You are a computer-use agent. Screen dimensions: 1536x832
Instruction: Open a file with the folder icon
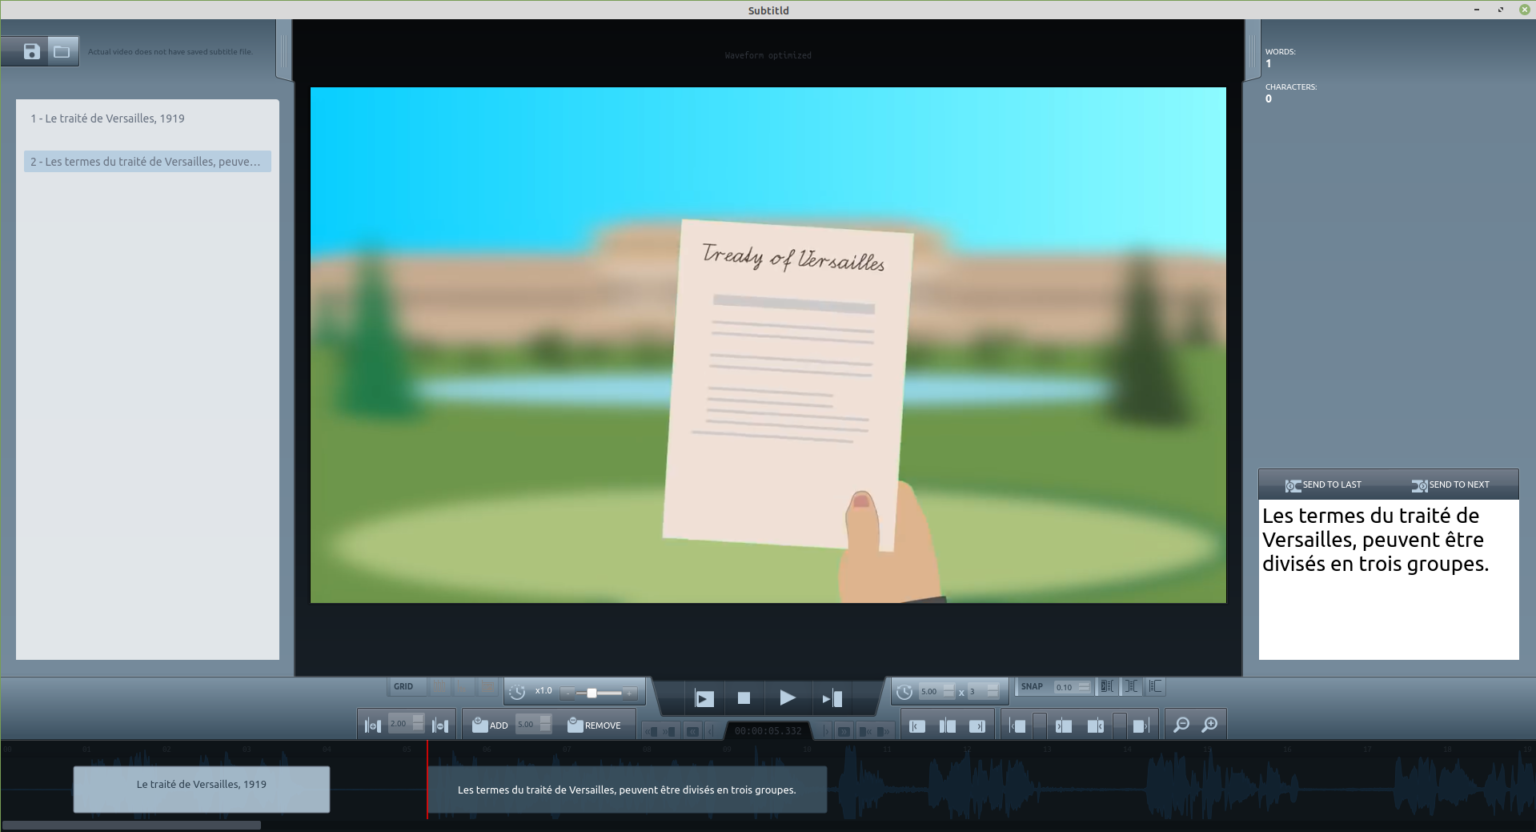coord(62,51)
